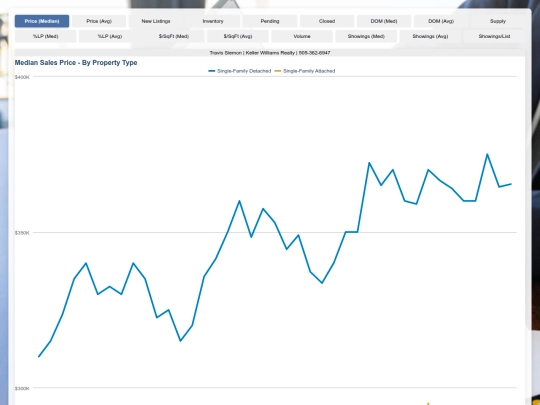Open $/SqFt (Med) metric

click(174, 36)
